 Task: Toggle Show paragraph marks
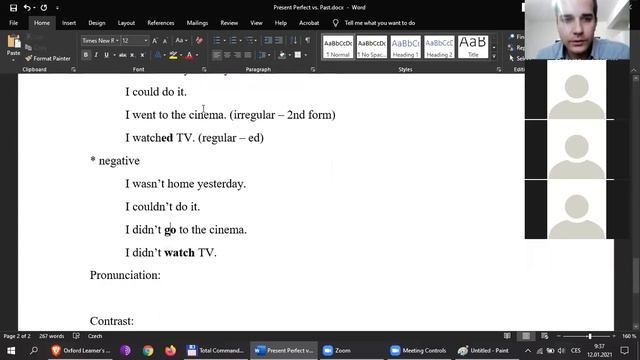[x=307, y=40]
